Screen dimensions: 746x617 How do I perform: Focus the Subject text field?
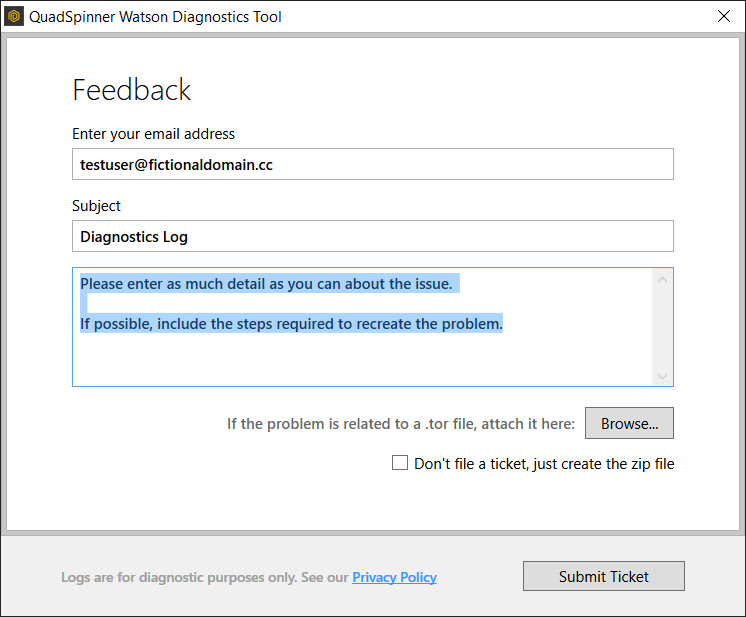pyautogui.click(x=372, y=236)
